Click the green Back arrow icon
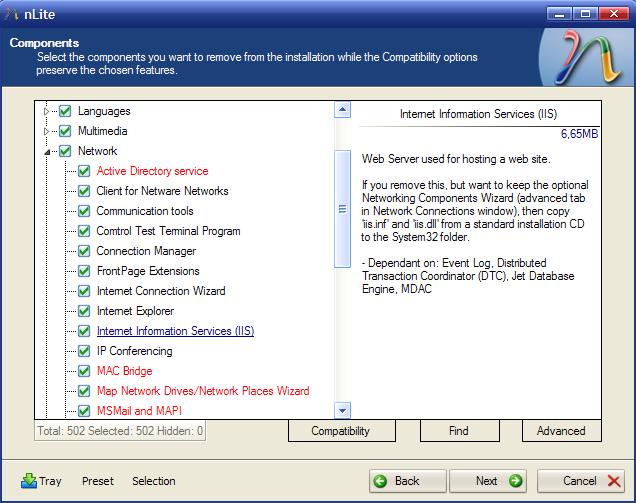 [381, 481]
